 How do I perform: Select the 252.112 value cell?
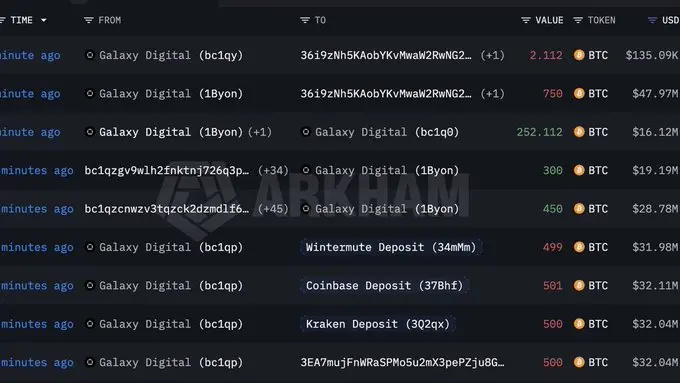(539, 132)
